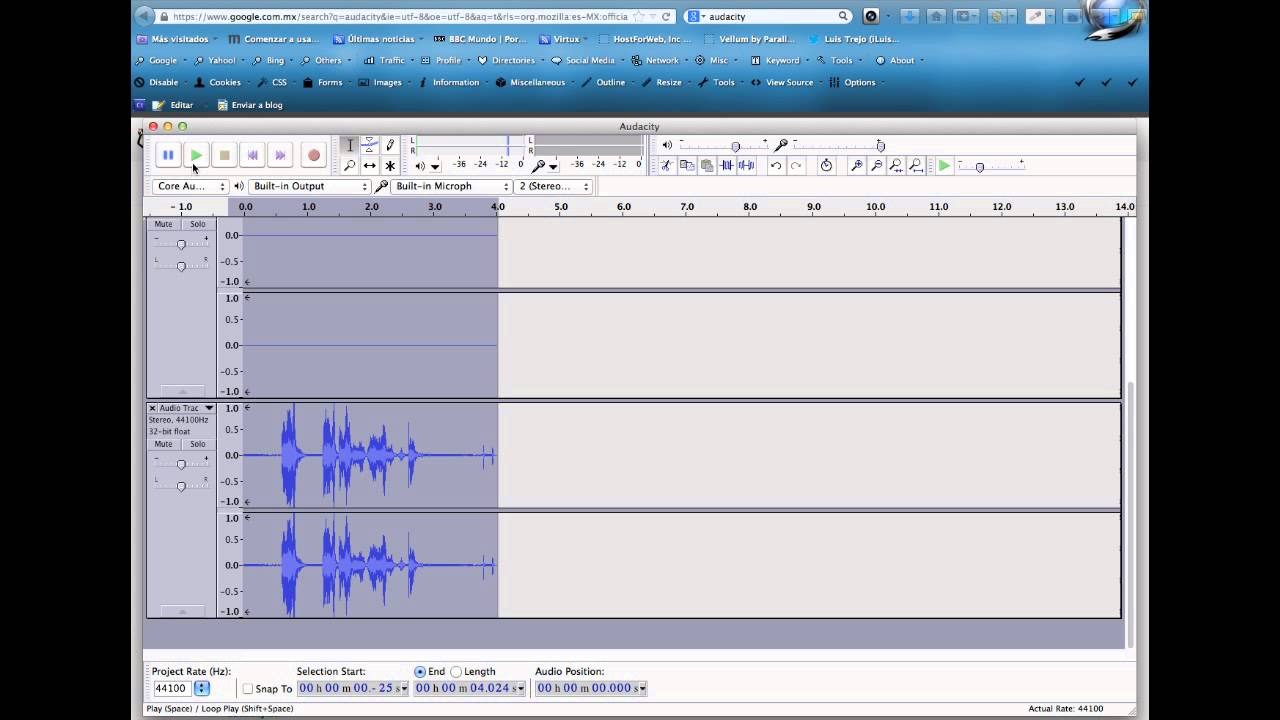Open the Built-in Output device dropdown
The image size is (1280, 720).
click(x=309, y=186)
